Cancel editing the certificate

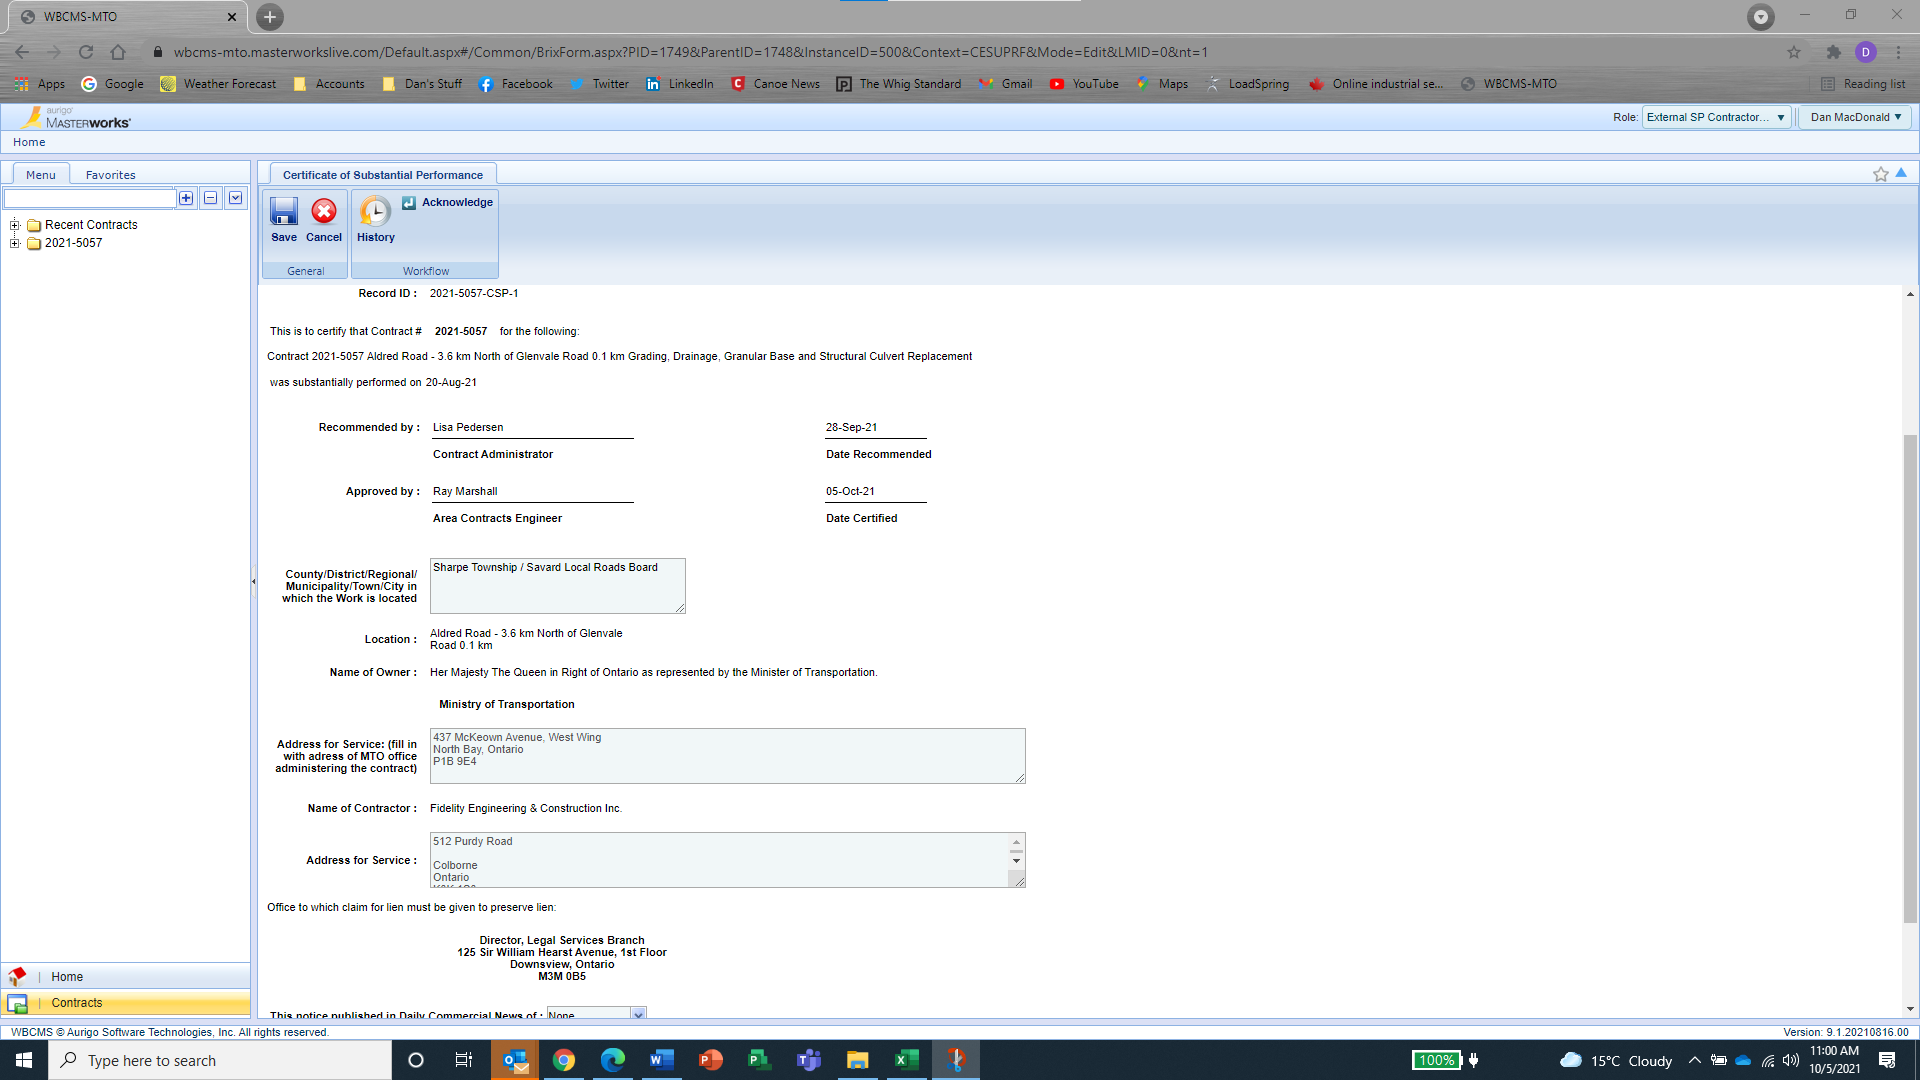[x=324, y=220]
